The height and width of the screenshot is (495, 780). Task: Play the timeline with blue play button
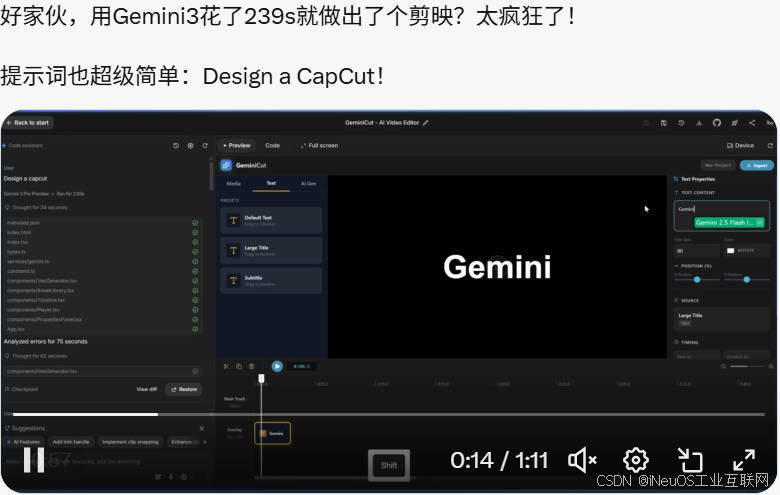tap(277, 366)
